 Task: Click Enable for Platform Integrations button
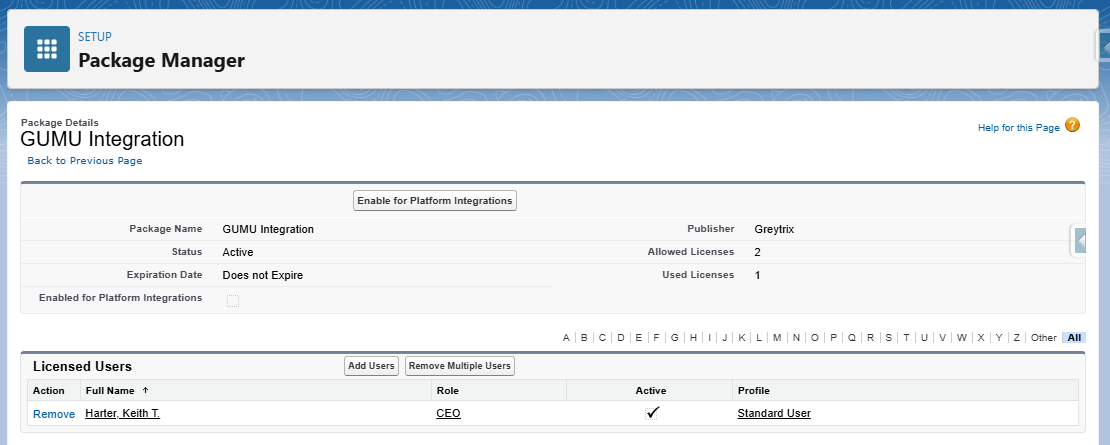pyautogui.click(x=435, y=201)
